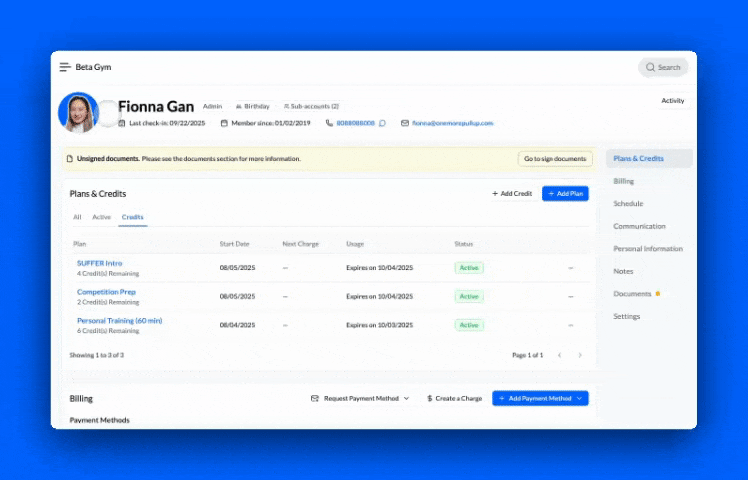The height and width of the screenshot is (480, 748).
Task: Open row actions menu for Competition Prep
Action: click(x=571, y=296)
